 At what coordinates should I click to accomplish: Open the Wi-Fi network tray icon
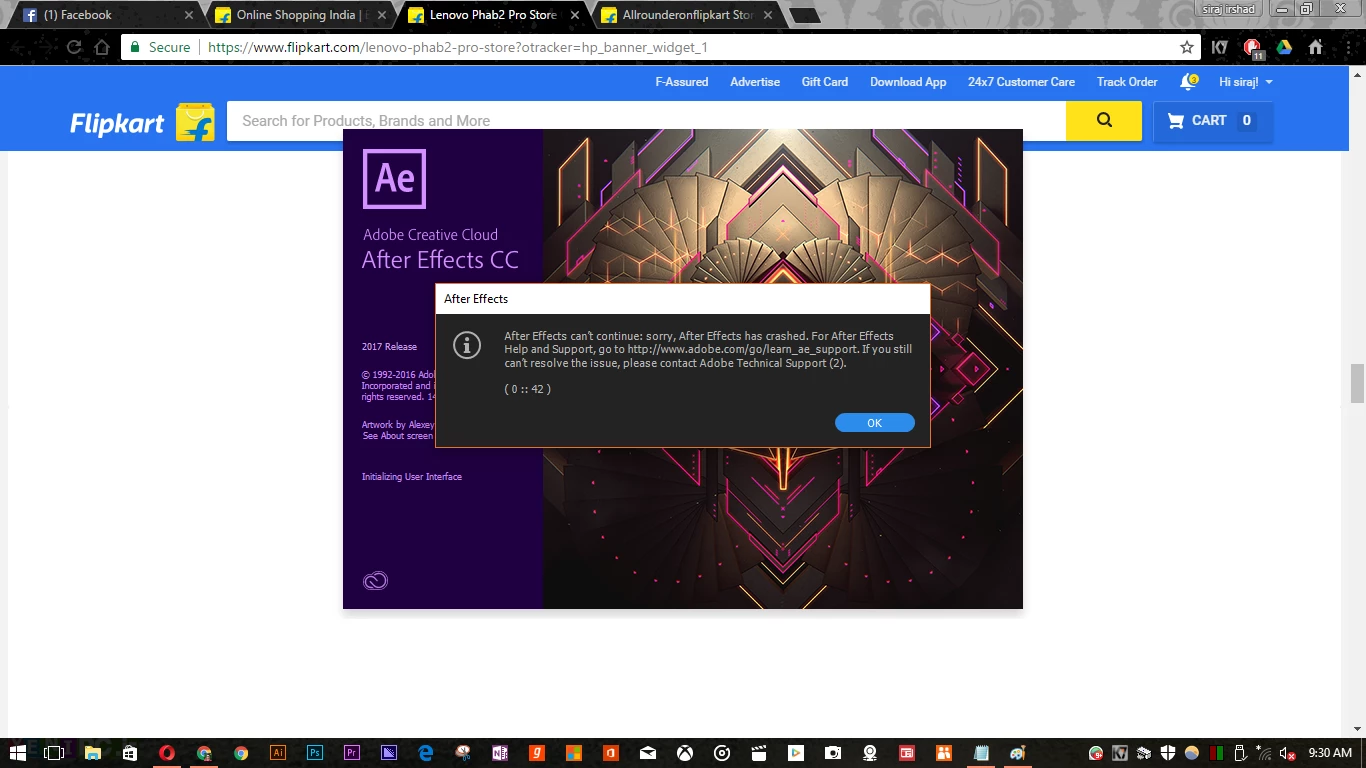tap(1264, 753)
